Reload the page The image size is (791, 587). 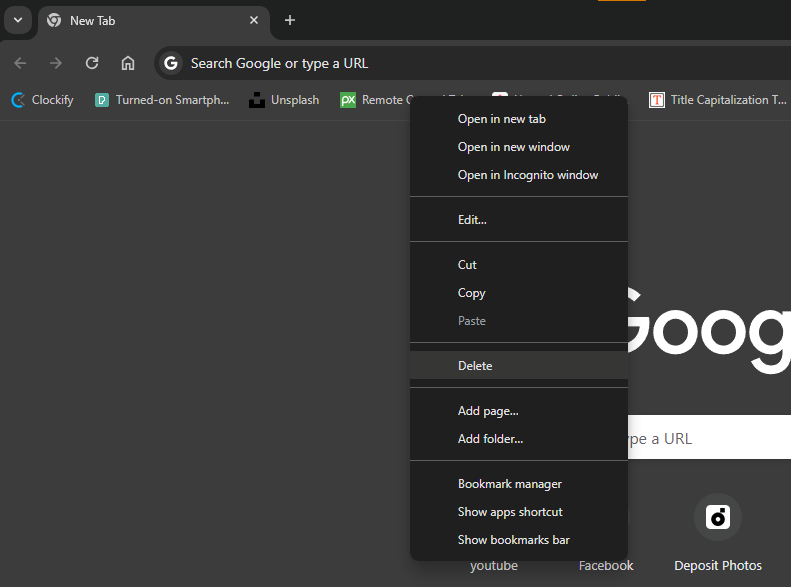[x=92, y=63]
